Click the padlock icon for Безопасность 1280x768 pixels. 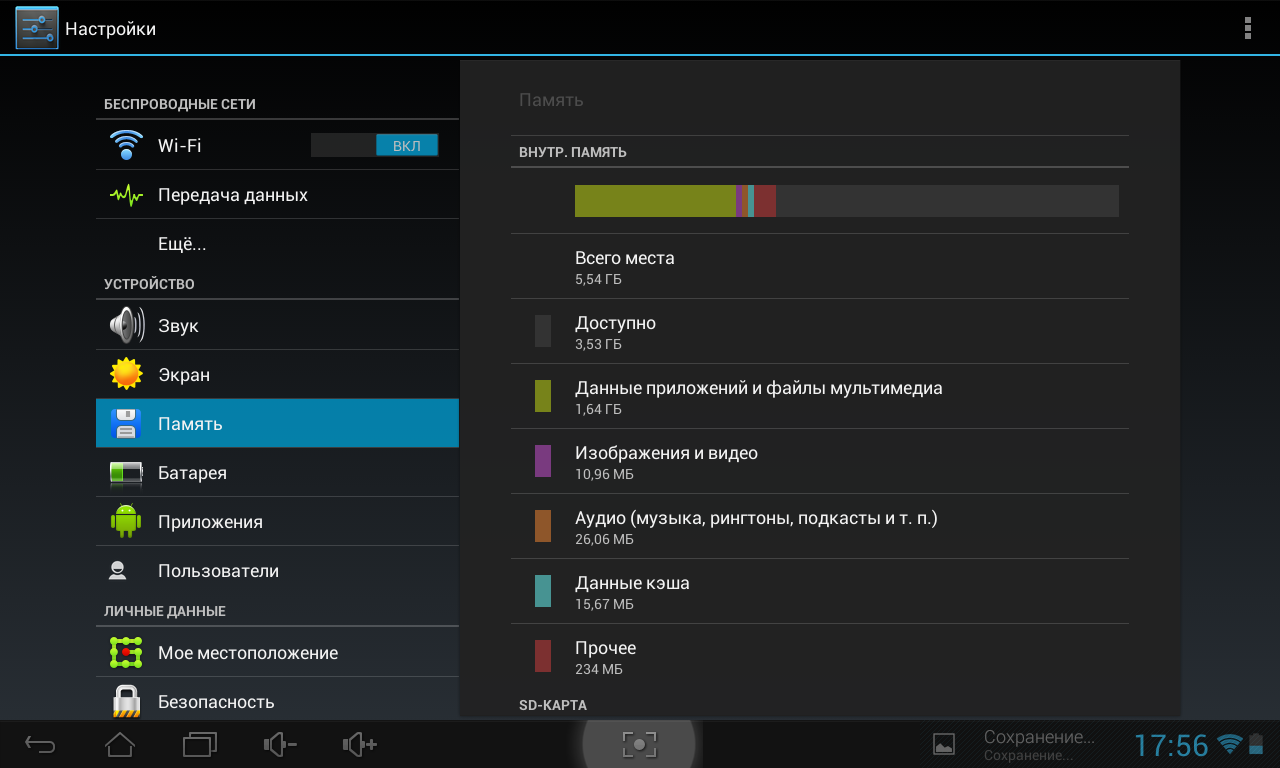pyautogui.click(x=126, y=701)
